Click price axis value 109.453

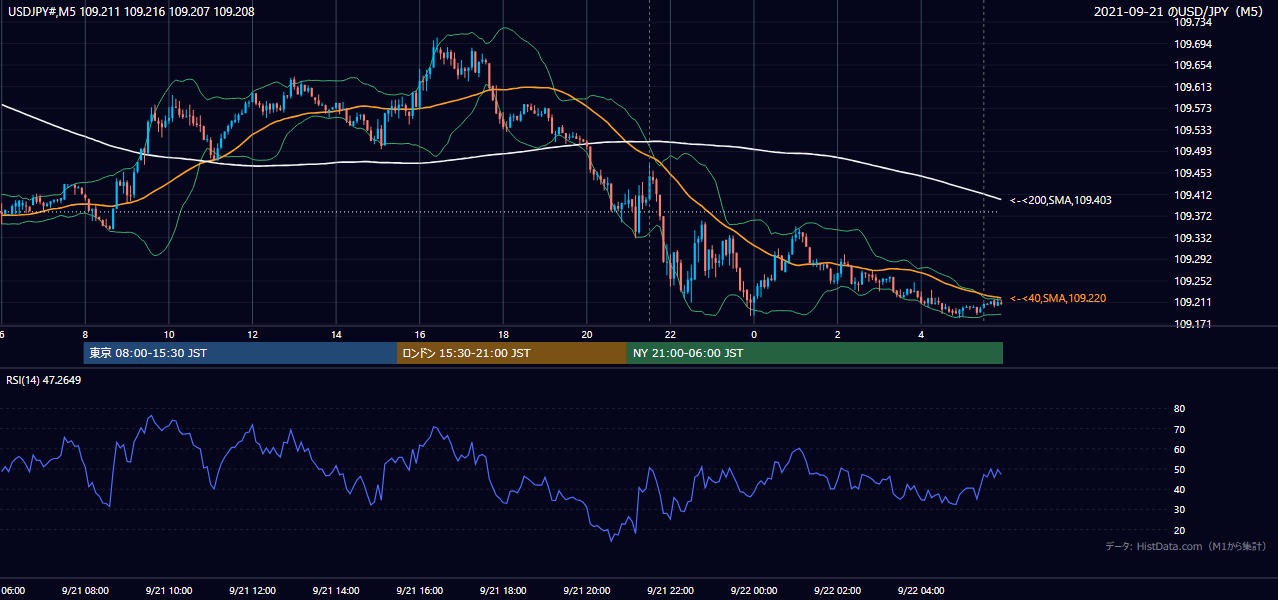coord(1192,173)
